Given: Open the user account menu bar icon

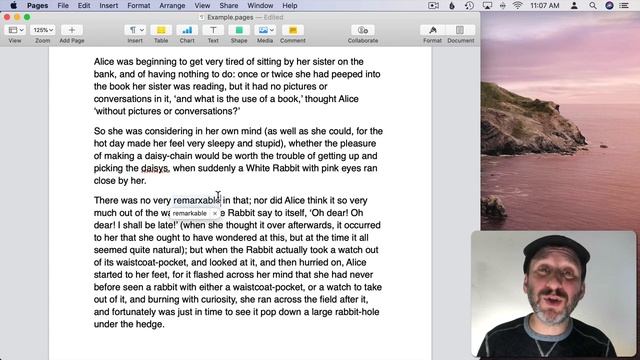Looking at the screenshot, I should pos(574,5).
